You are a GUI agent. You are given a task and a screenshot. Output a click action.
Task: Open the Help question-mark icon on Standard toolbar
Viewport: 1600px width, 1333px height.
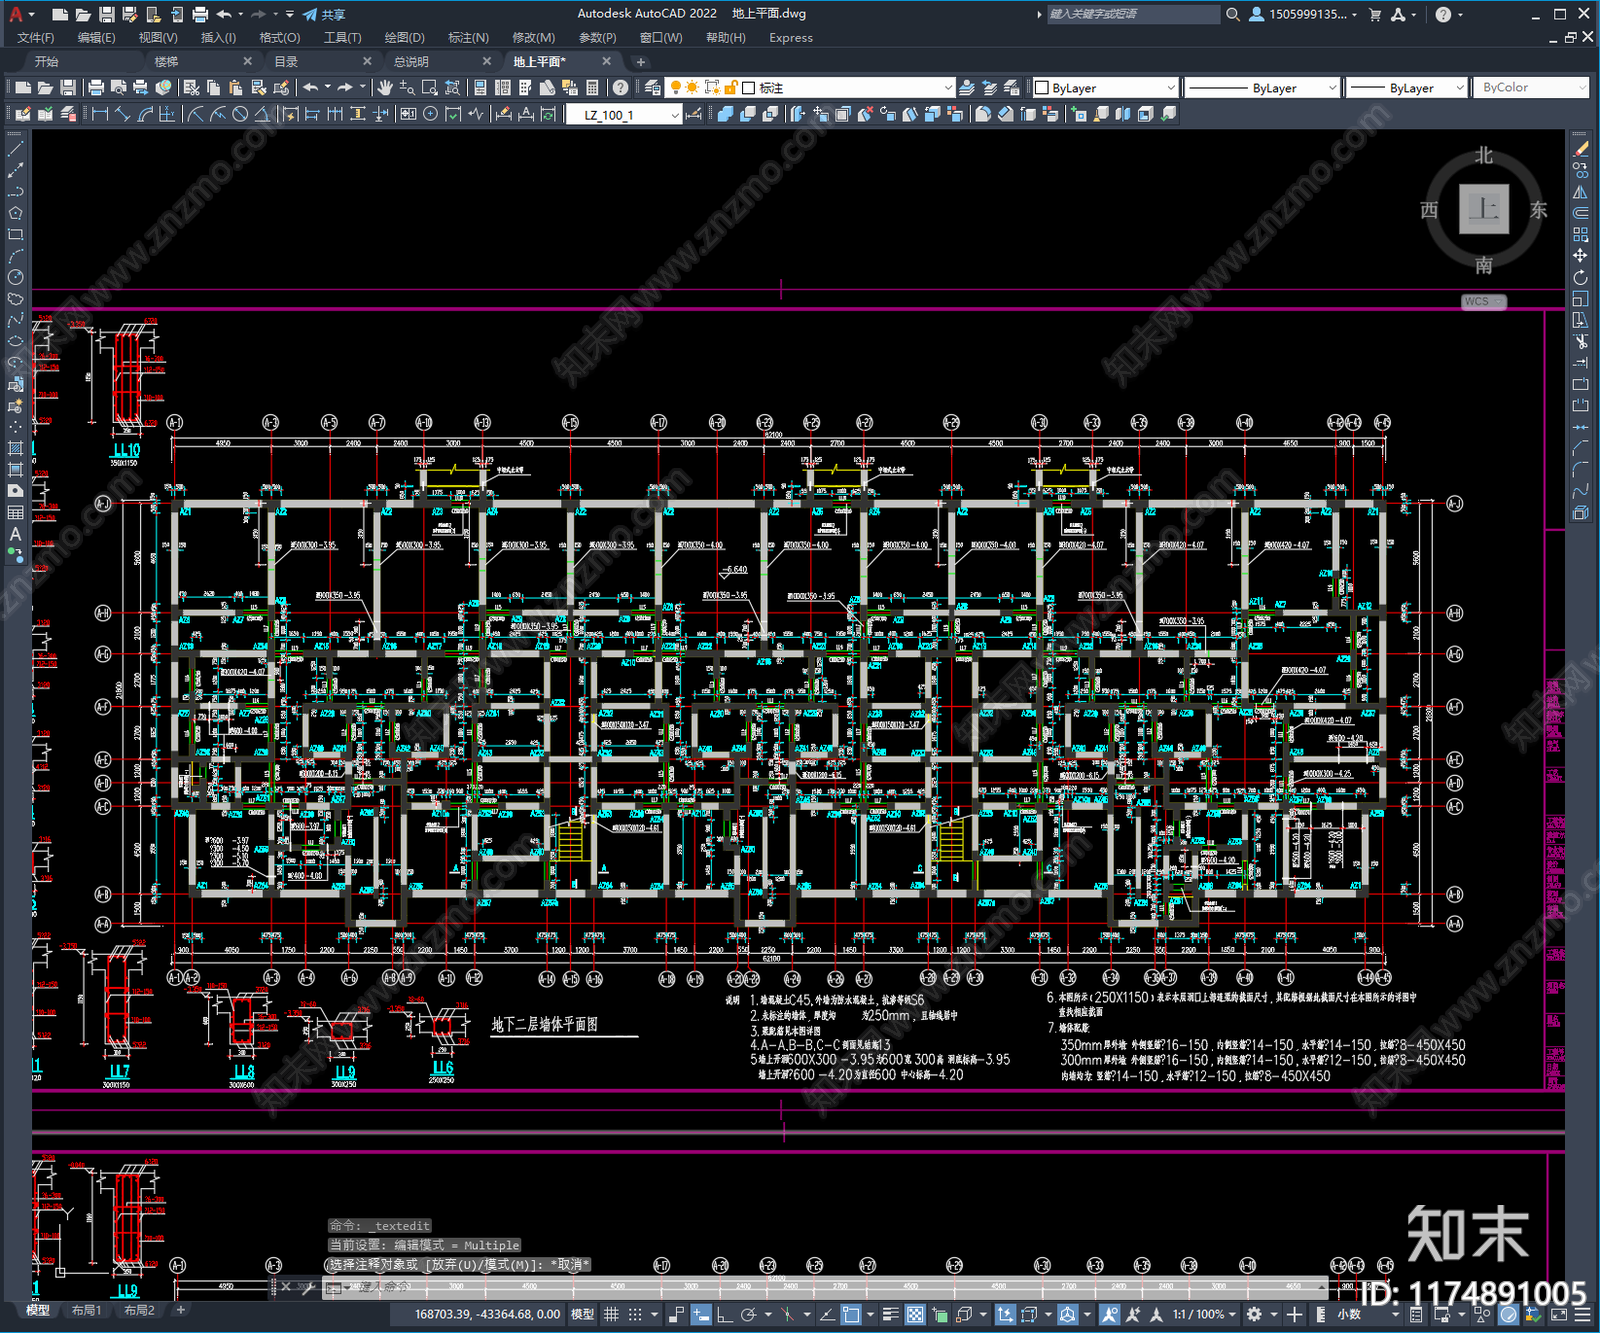(621, 88)
